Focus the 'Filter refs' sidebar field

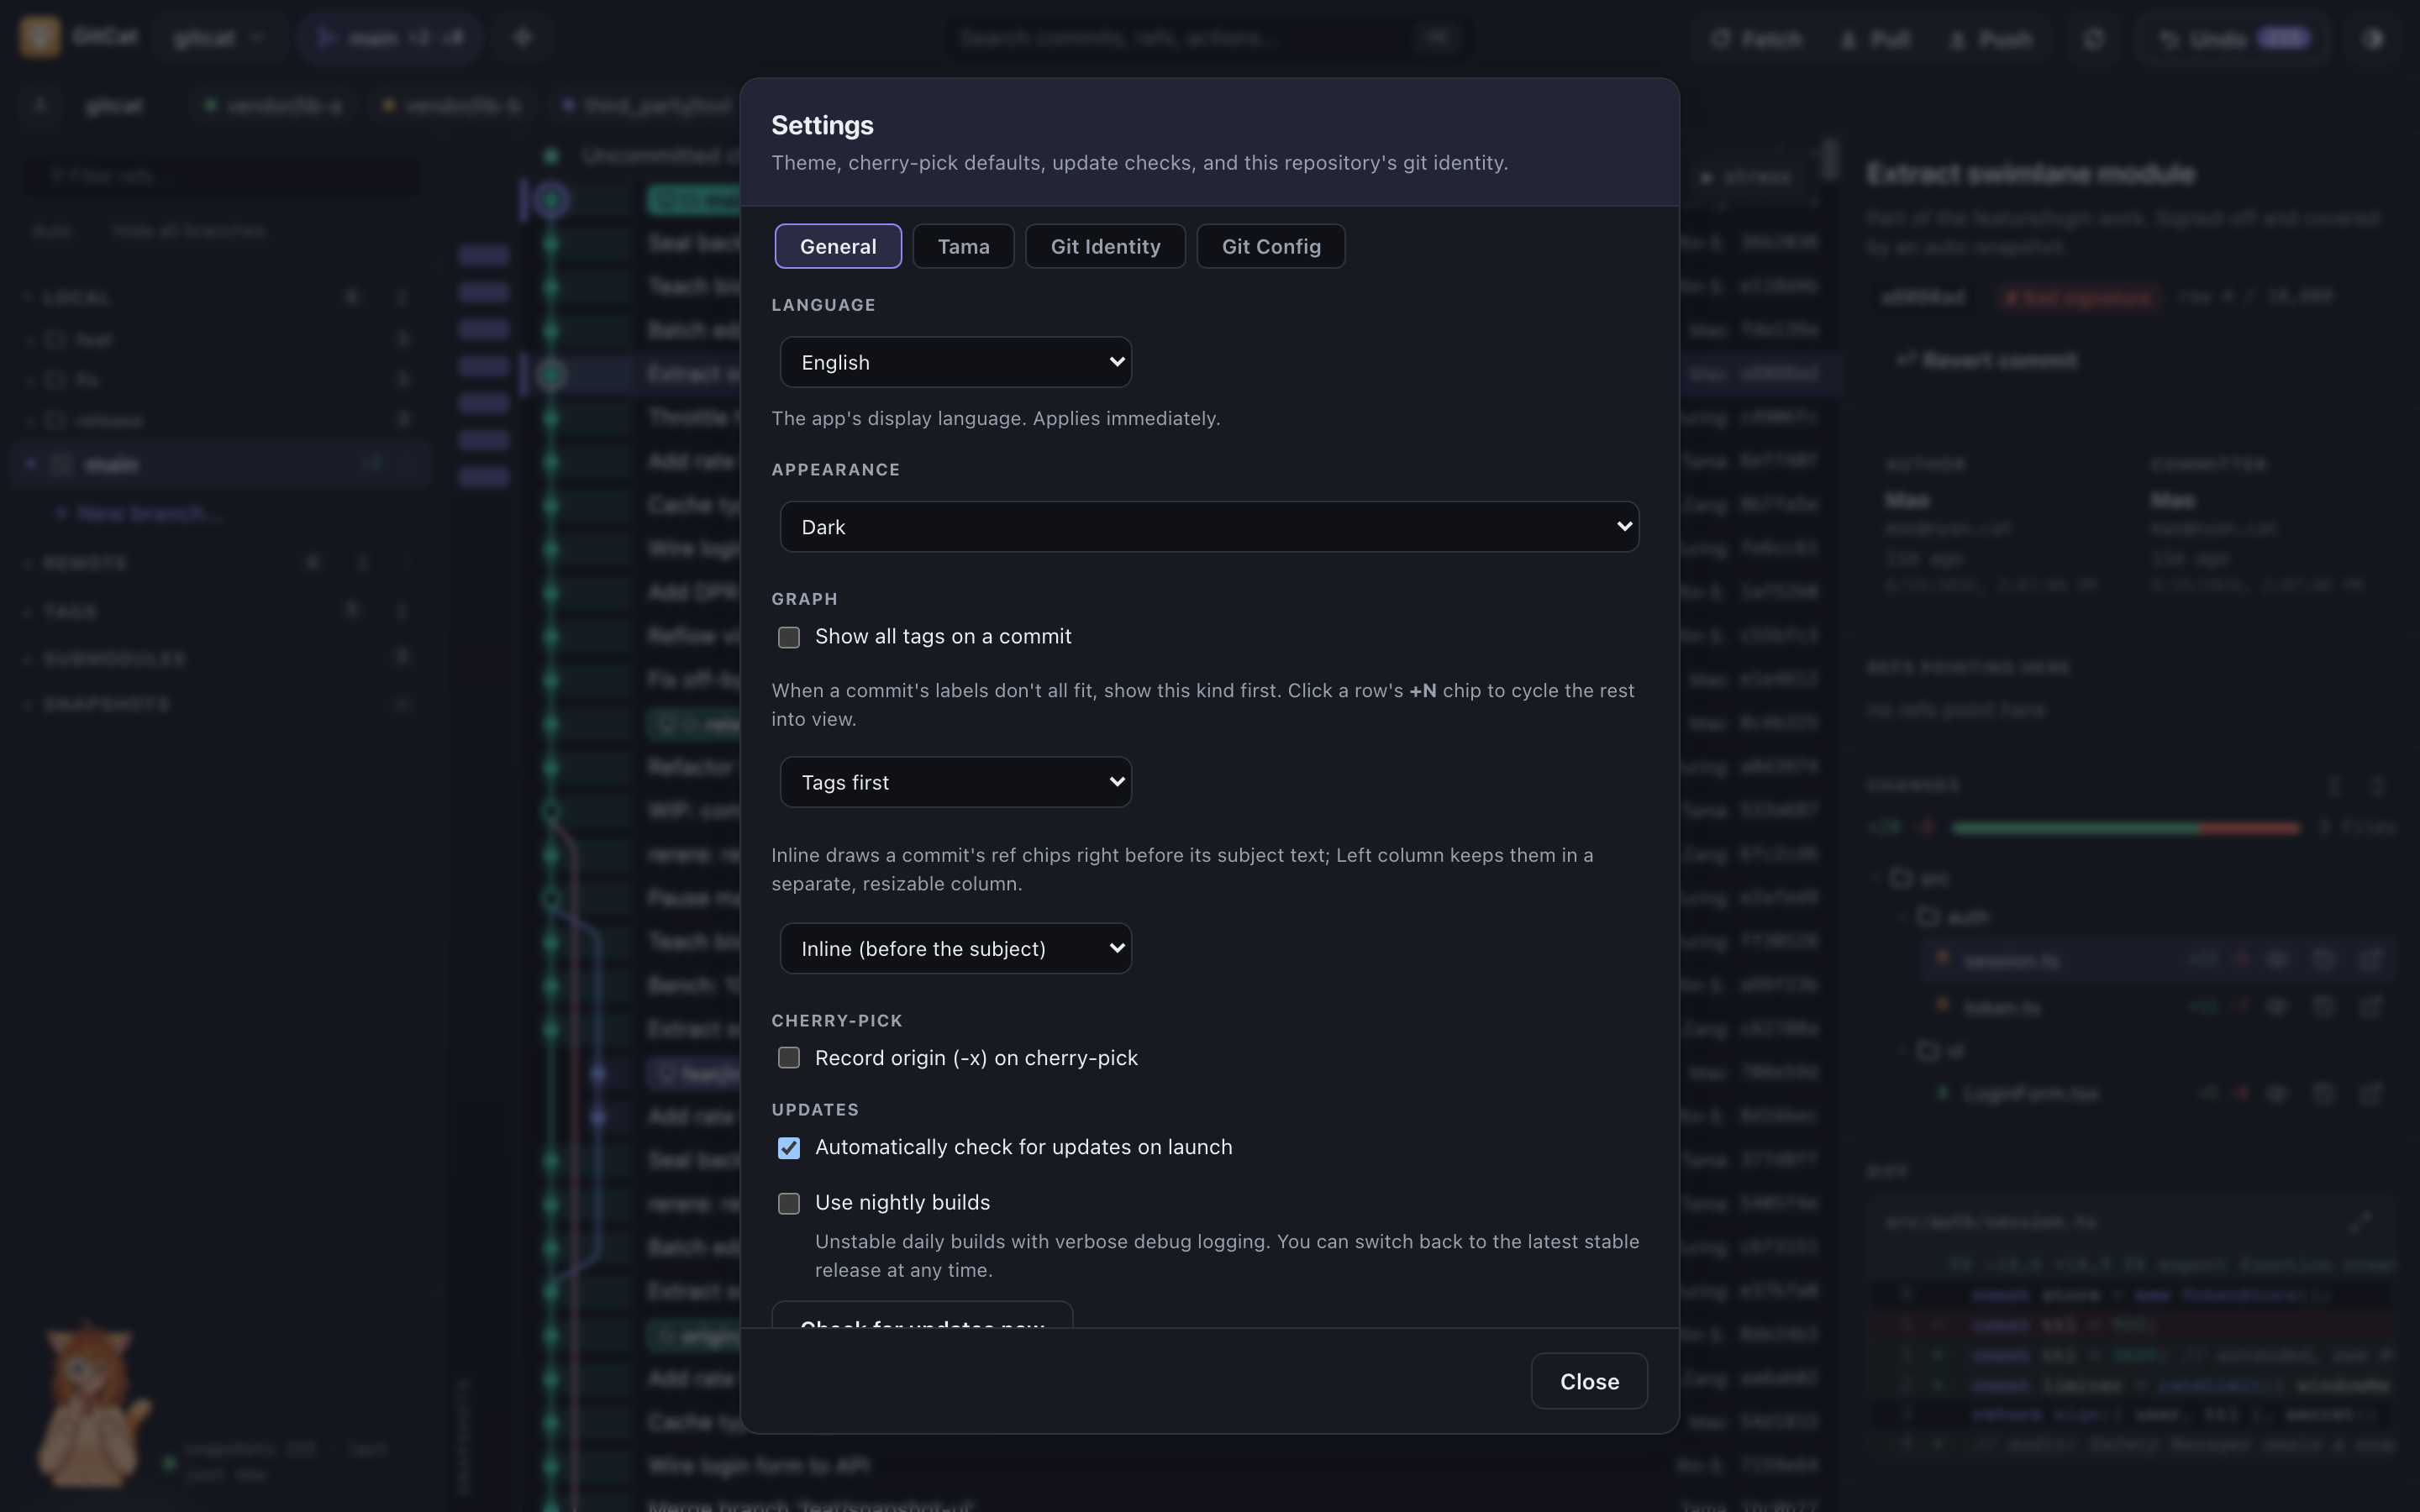[x=222, y=176]
